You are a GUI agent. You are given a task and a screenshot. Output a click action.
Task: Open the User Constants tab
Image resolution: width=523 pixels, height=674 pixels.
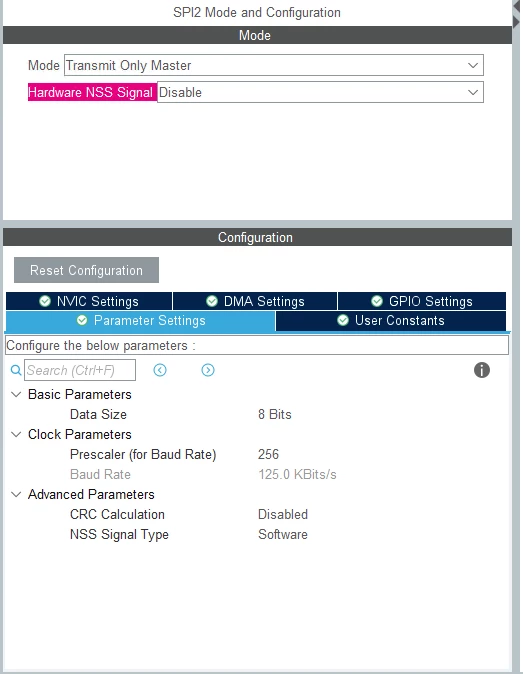tap(391, 321)
